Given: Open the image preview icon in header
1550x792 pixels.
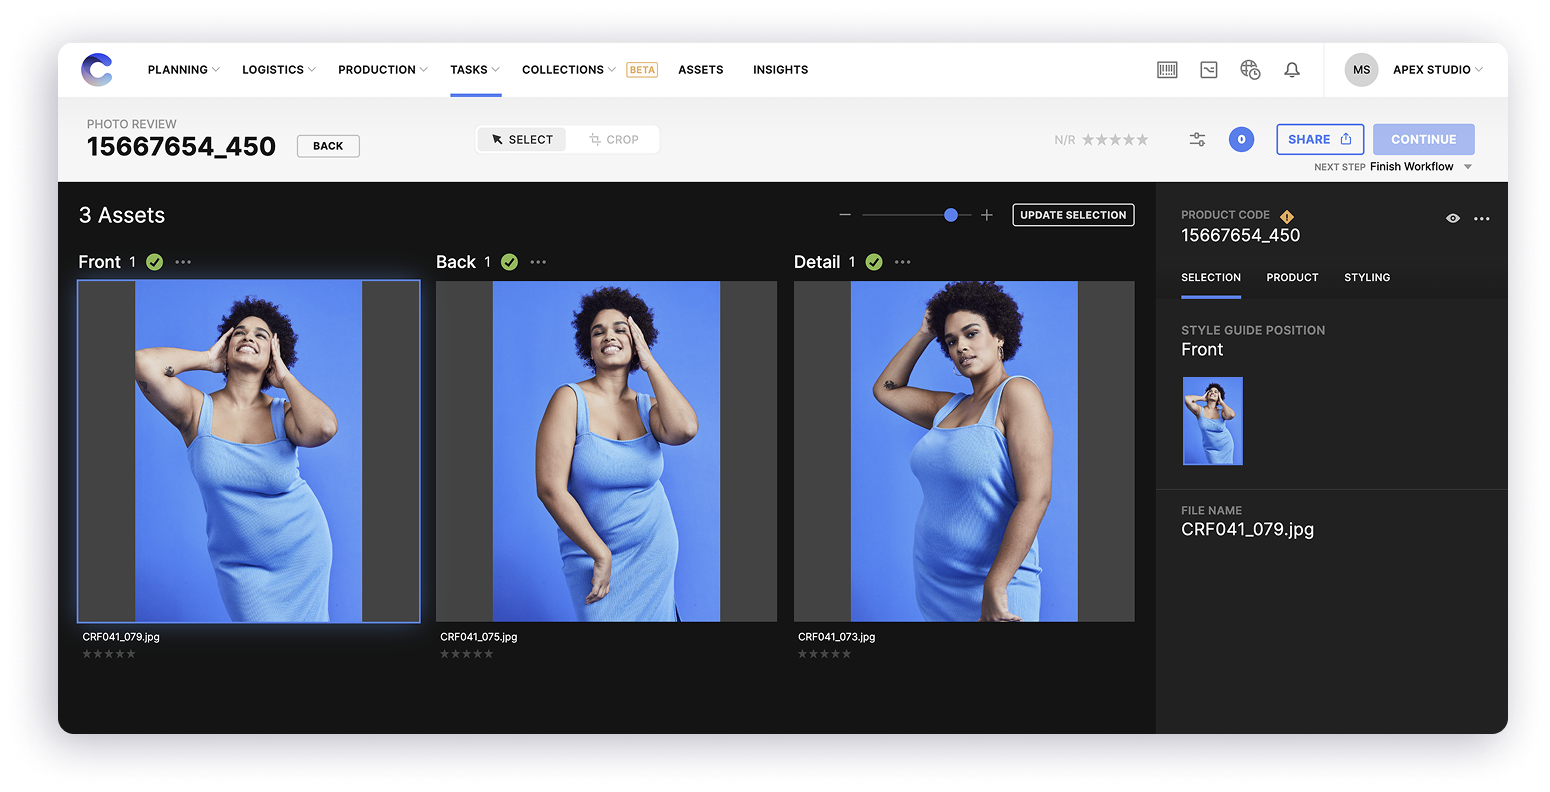Looking at the screenshot, I should pos(1209,70).
